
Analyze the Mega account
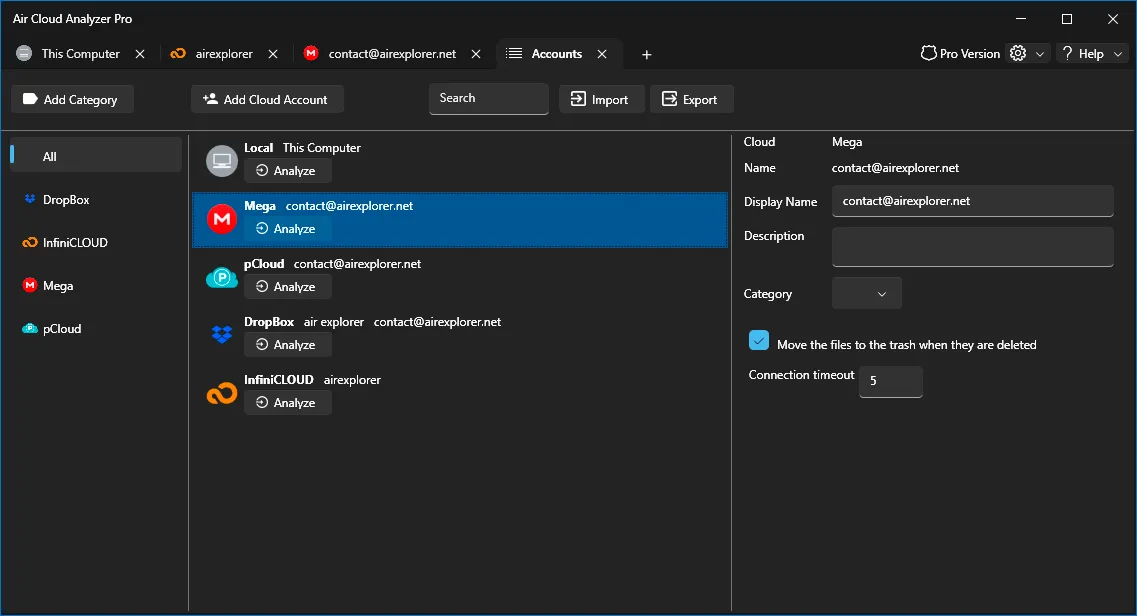coord(288,229)
